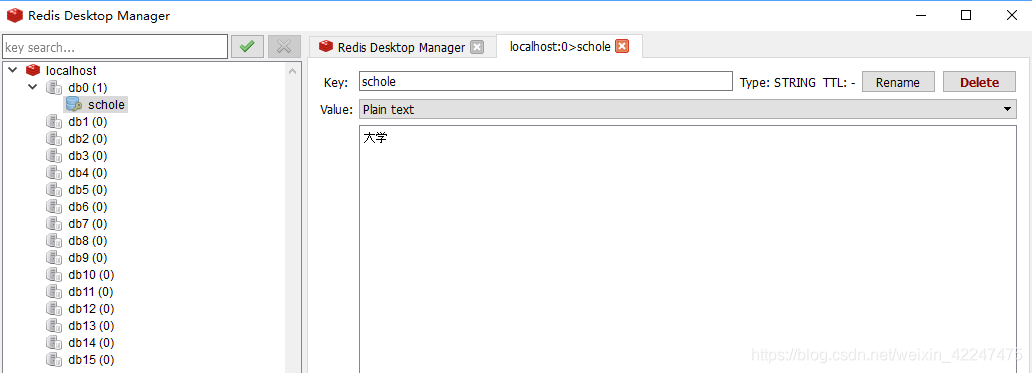Click the gray X clear search icon
The height and width of the screenshot is (373, 1032).
click(284, 47)
